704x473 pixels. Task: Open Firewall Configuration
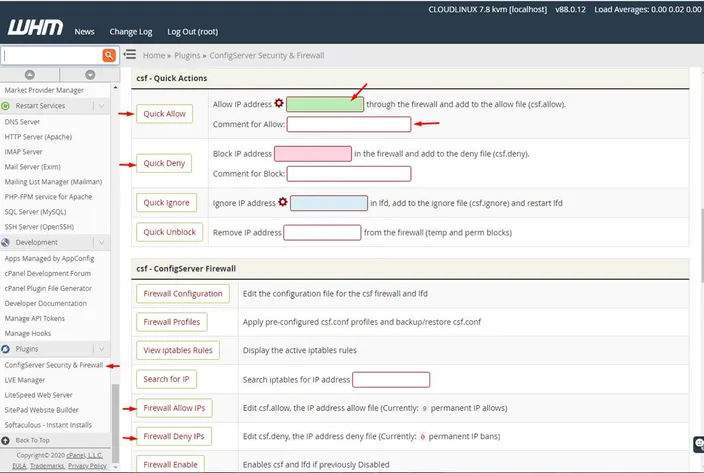[183, 293]
